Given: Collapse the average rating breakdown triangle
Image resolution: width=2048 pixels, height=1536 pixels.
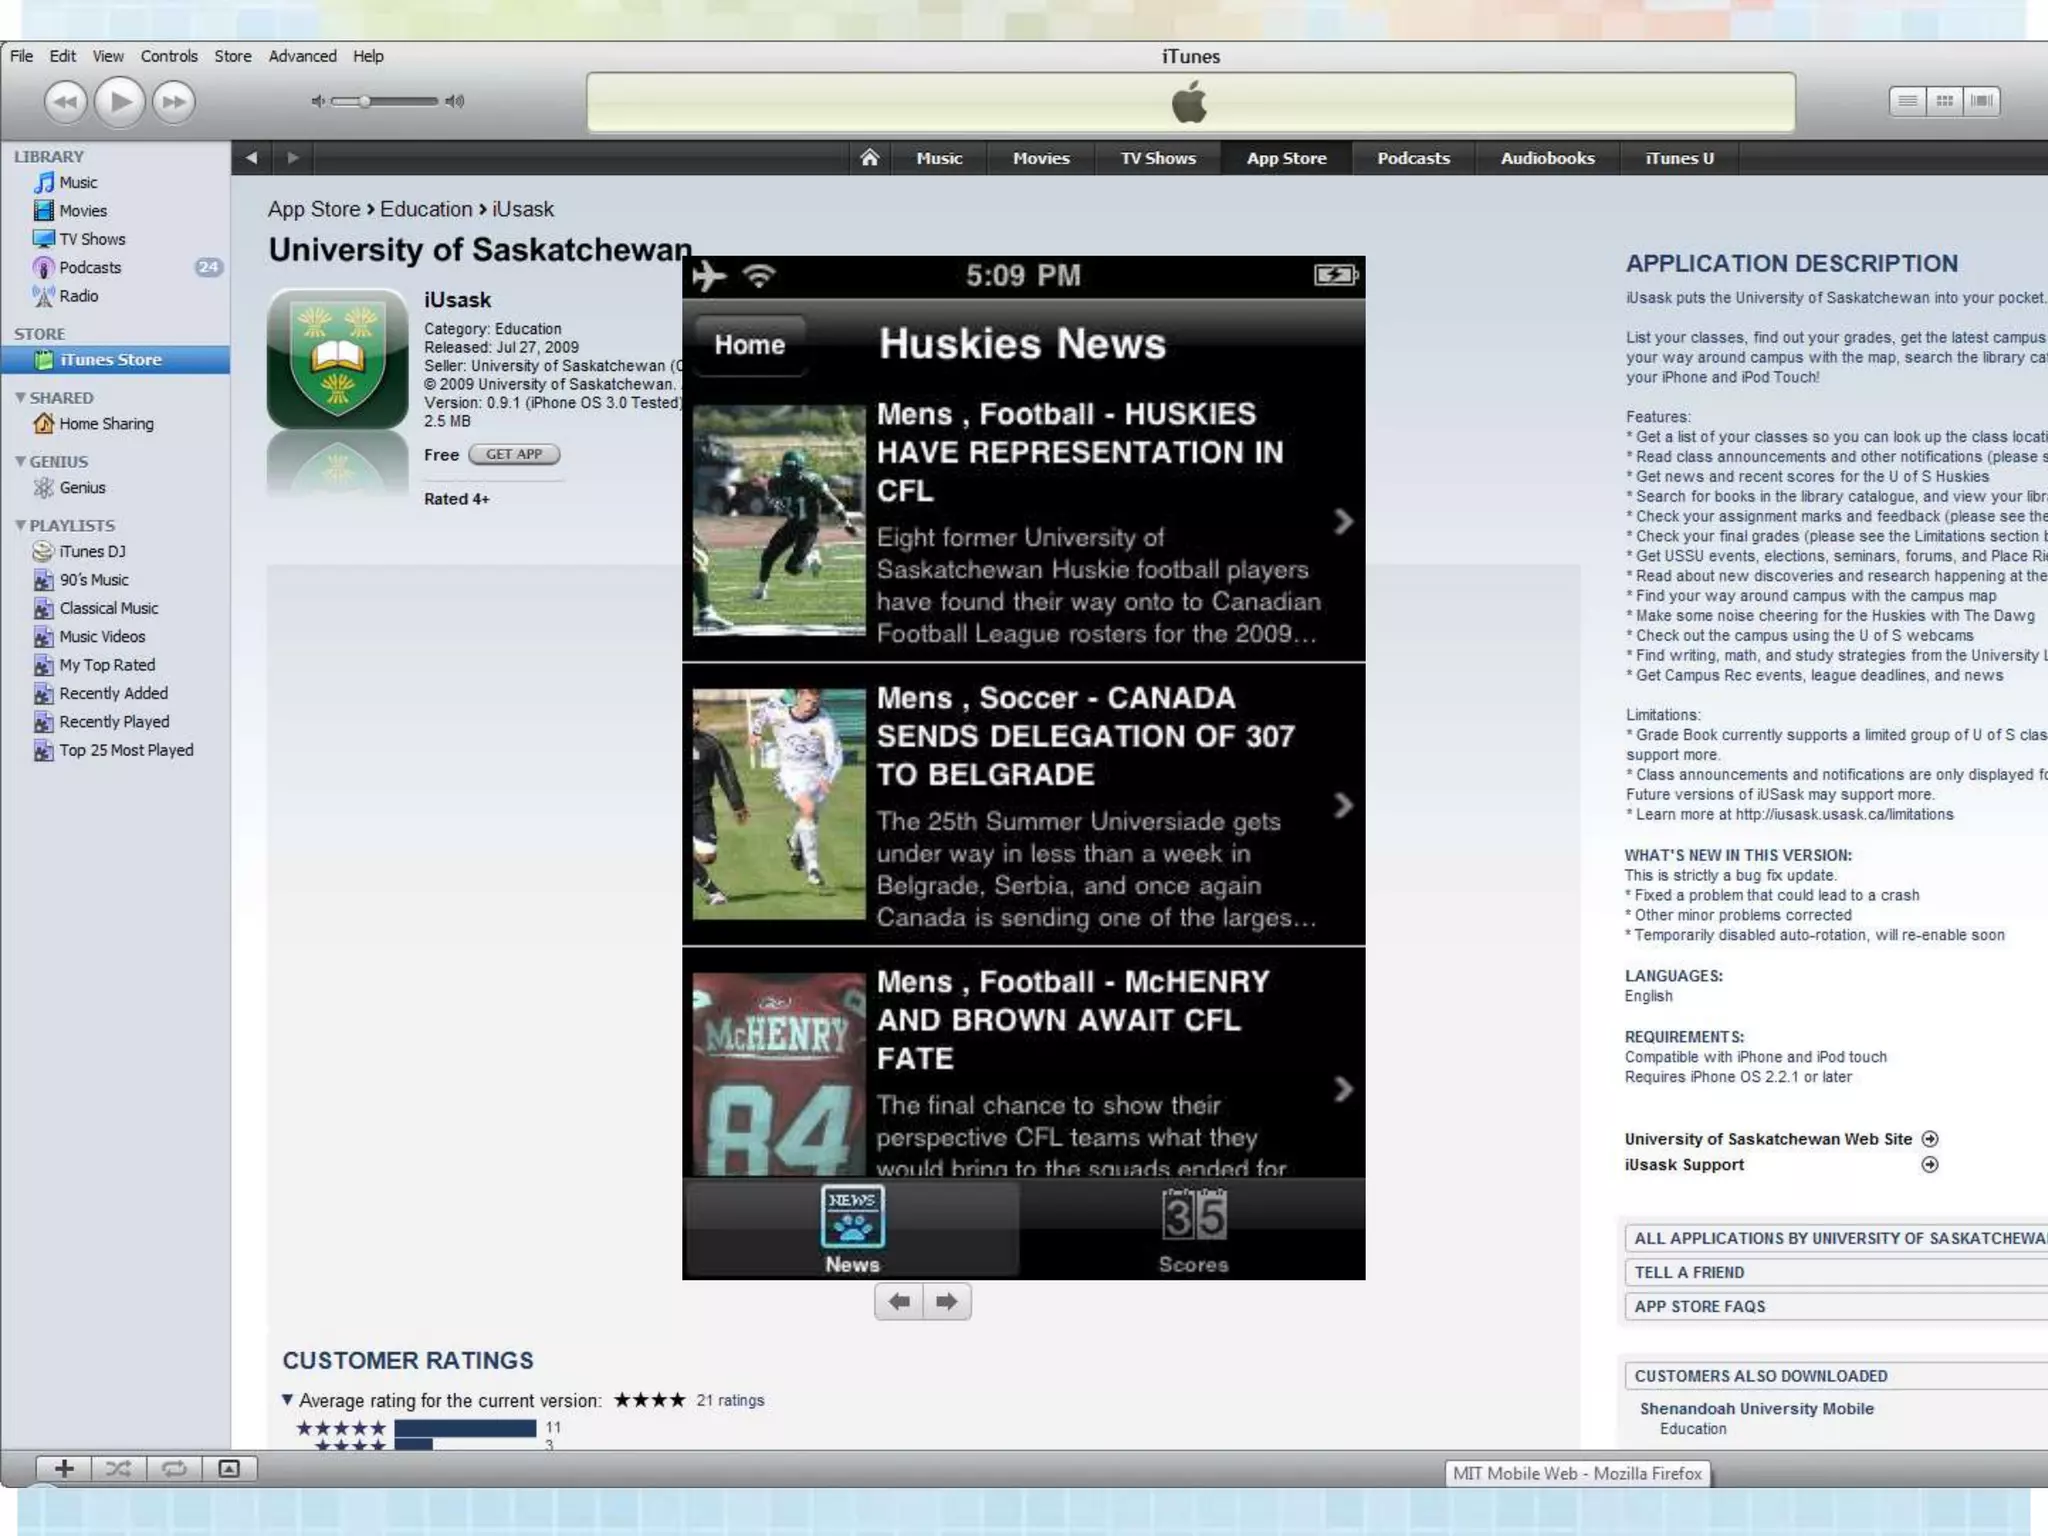Looking at the screenshot, I should pyautogui.click(x=288, y=1399).
